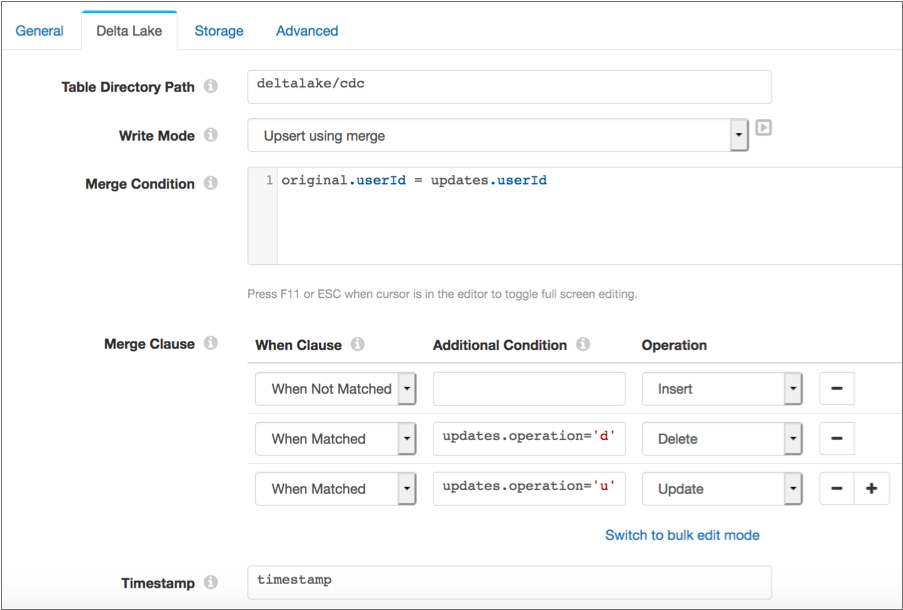The width and height of the screenshot is (903, 610).
Task: Click info icon beside Write Mode label
Action: 211,134
